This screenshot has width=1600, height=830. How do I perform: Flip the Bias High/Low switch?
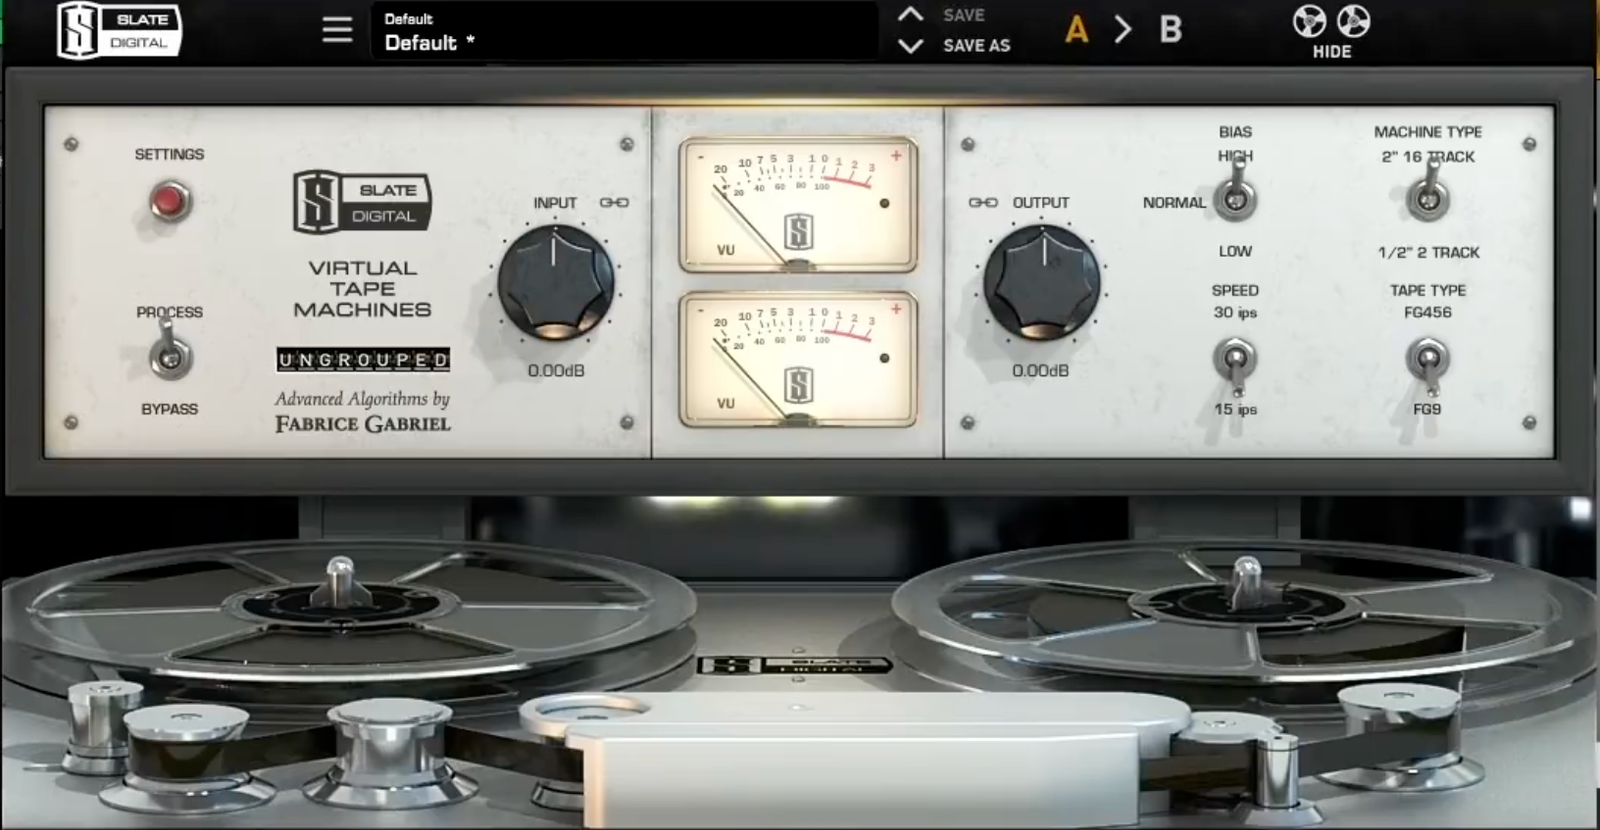point(1236,195)
